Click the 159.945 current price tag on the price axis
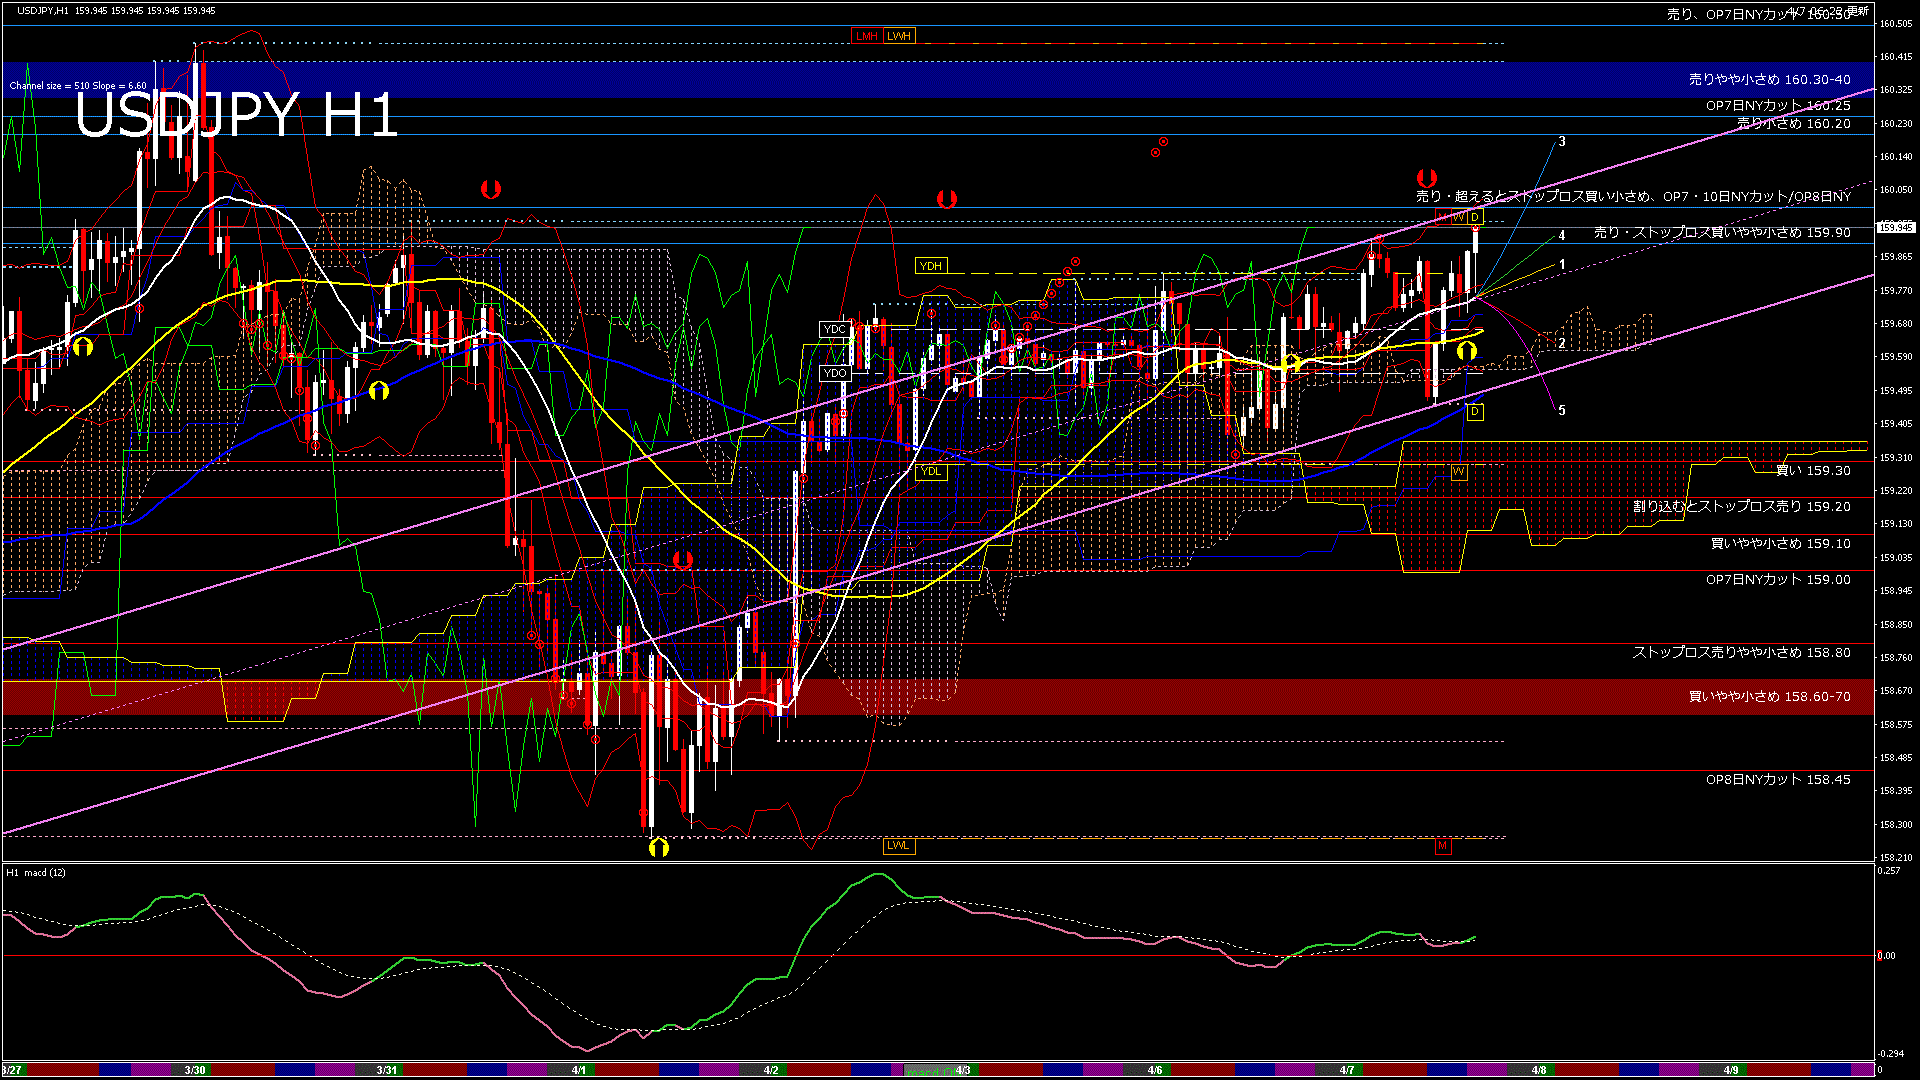The image size is (1920, 1080). [1895, 227]
